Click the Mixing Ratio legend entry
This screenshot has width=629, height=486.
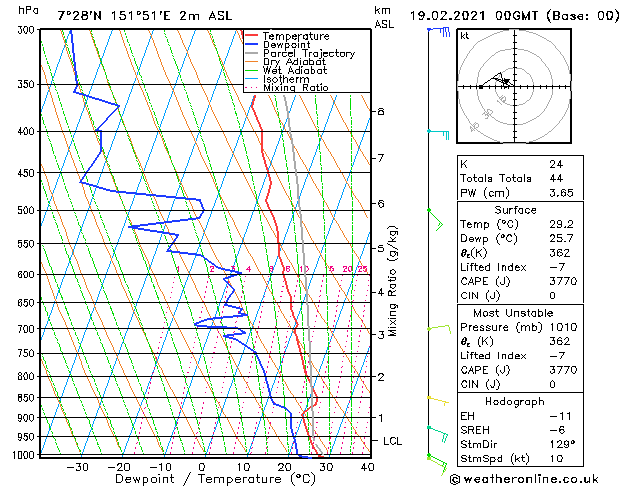(287, 87)
